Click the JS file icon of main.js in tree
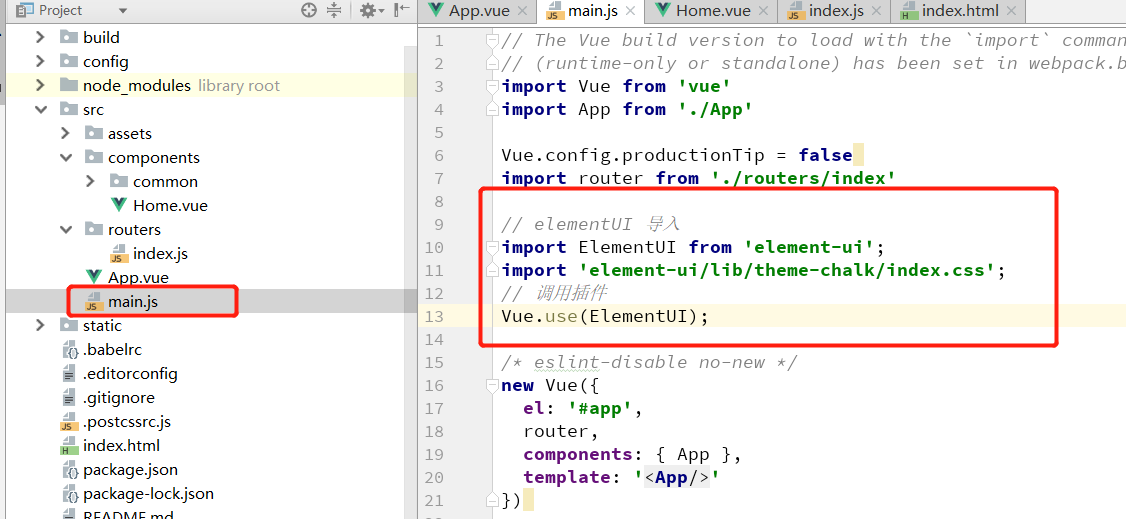This screenshot has width=1126, height=519. (x=93, y=302)
